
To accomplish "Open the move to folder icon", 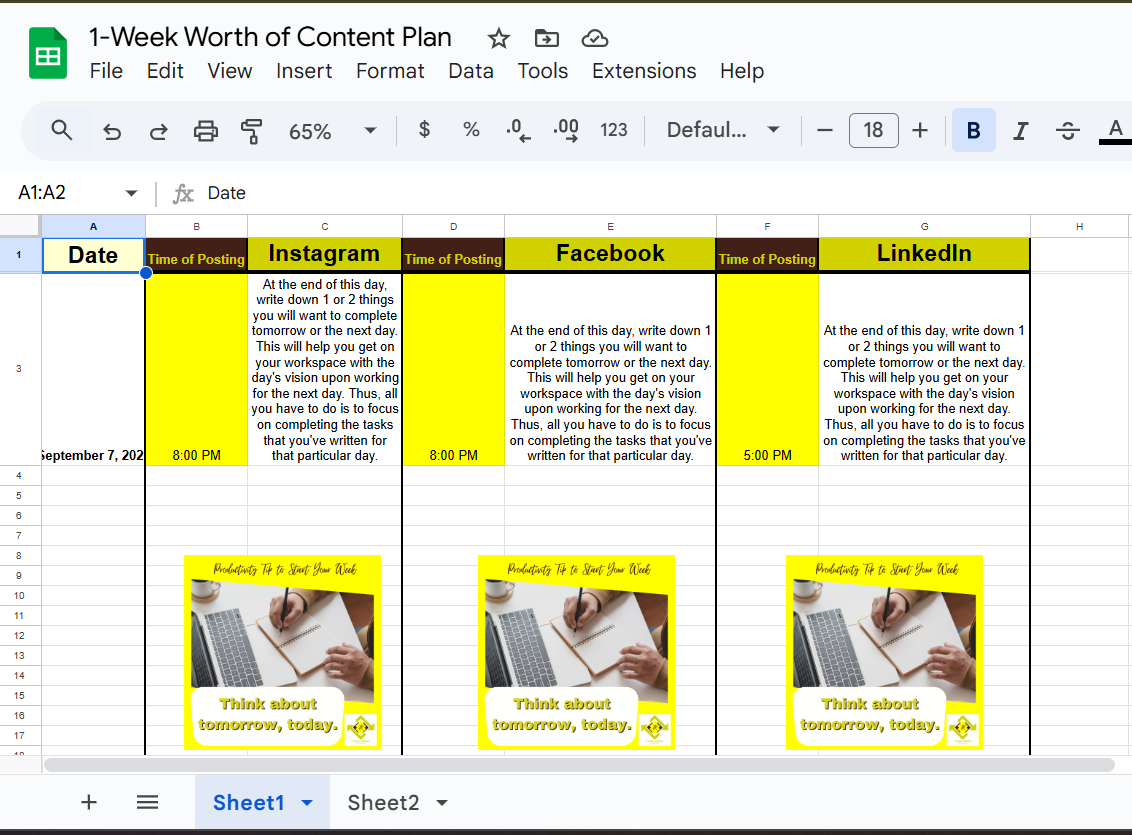I will (x=546, y=39).
